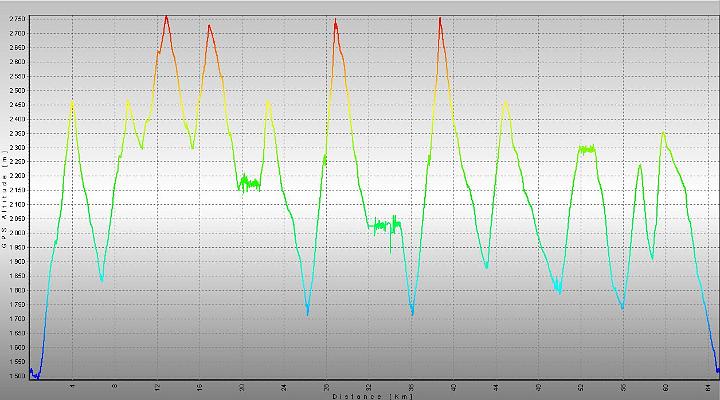This screenshot has width=720, height=400.
Task: Select the cyan valley bottom near 26 km
Action: tap(308, 310)
